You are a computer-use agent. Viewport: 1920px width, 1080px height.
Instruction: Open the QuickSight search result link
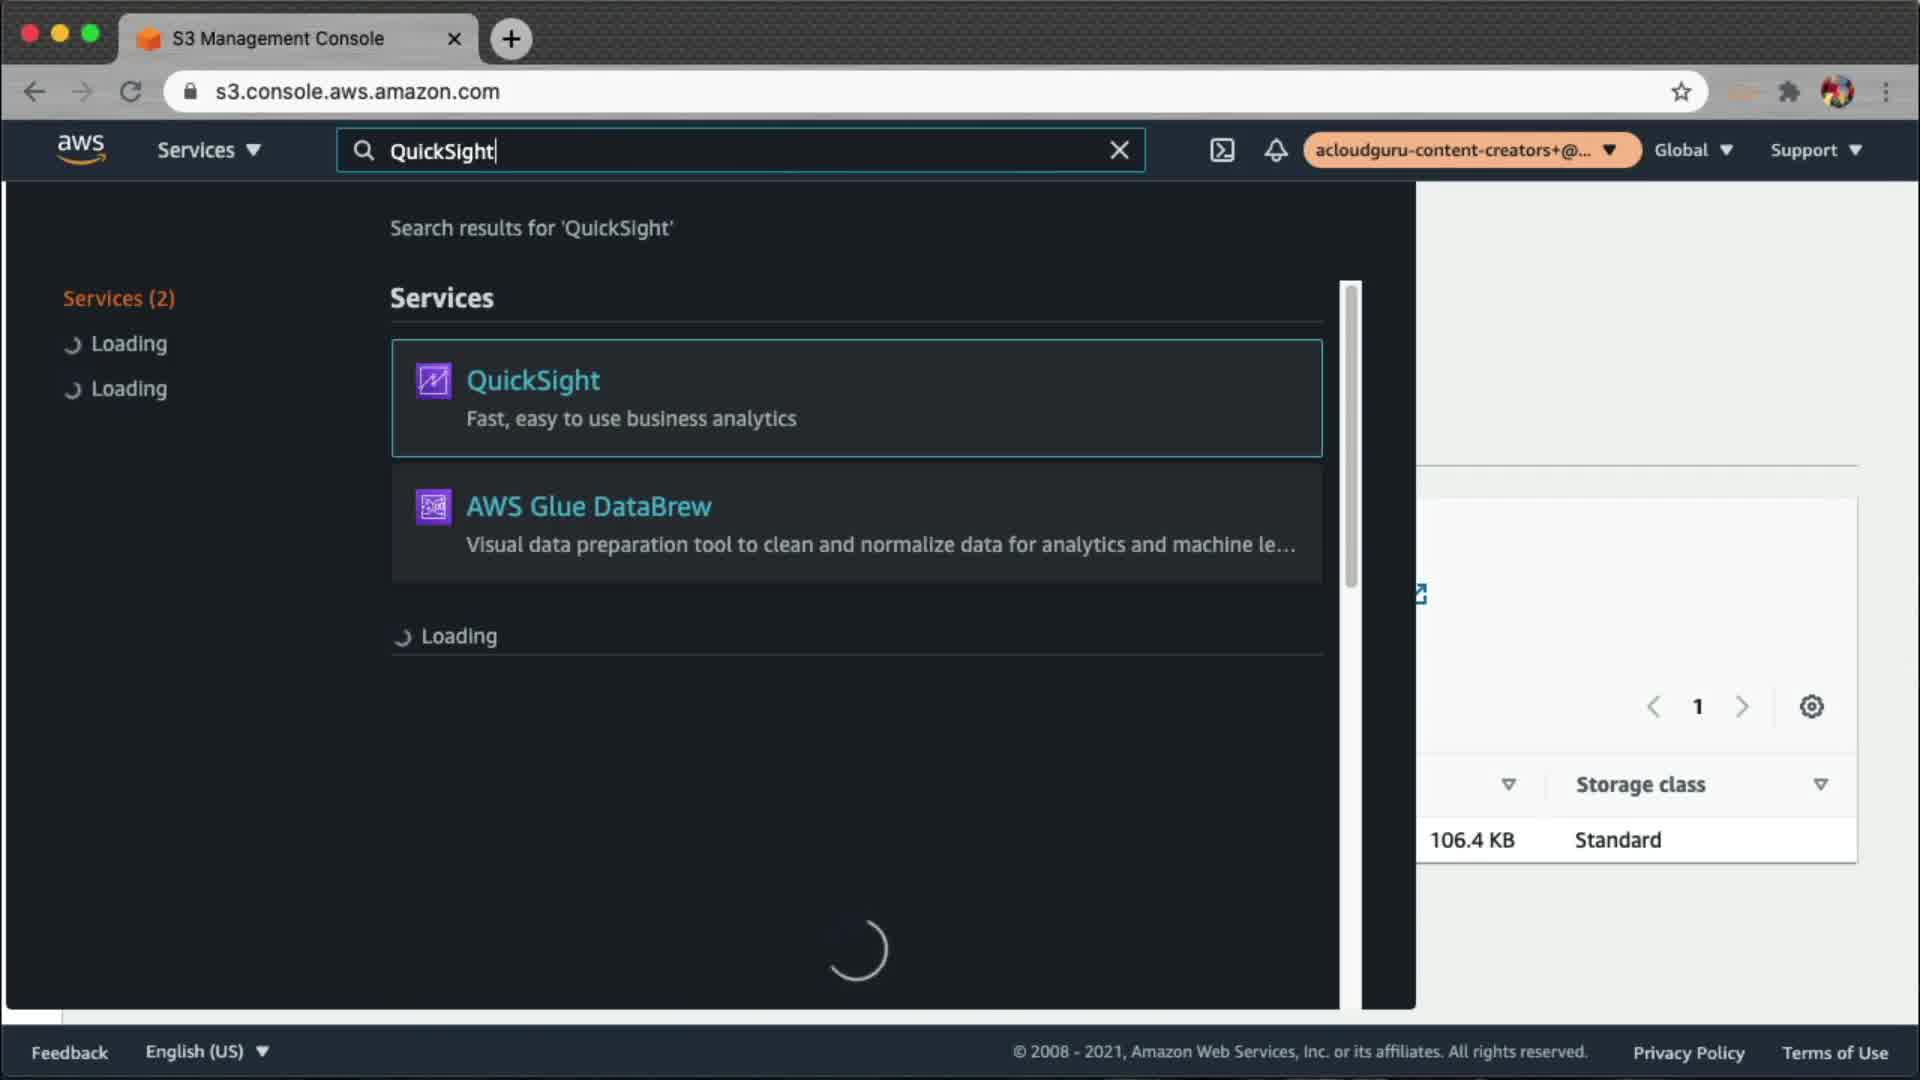click(533, 381)
